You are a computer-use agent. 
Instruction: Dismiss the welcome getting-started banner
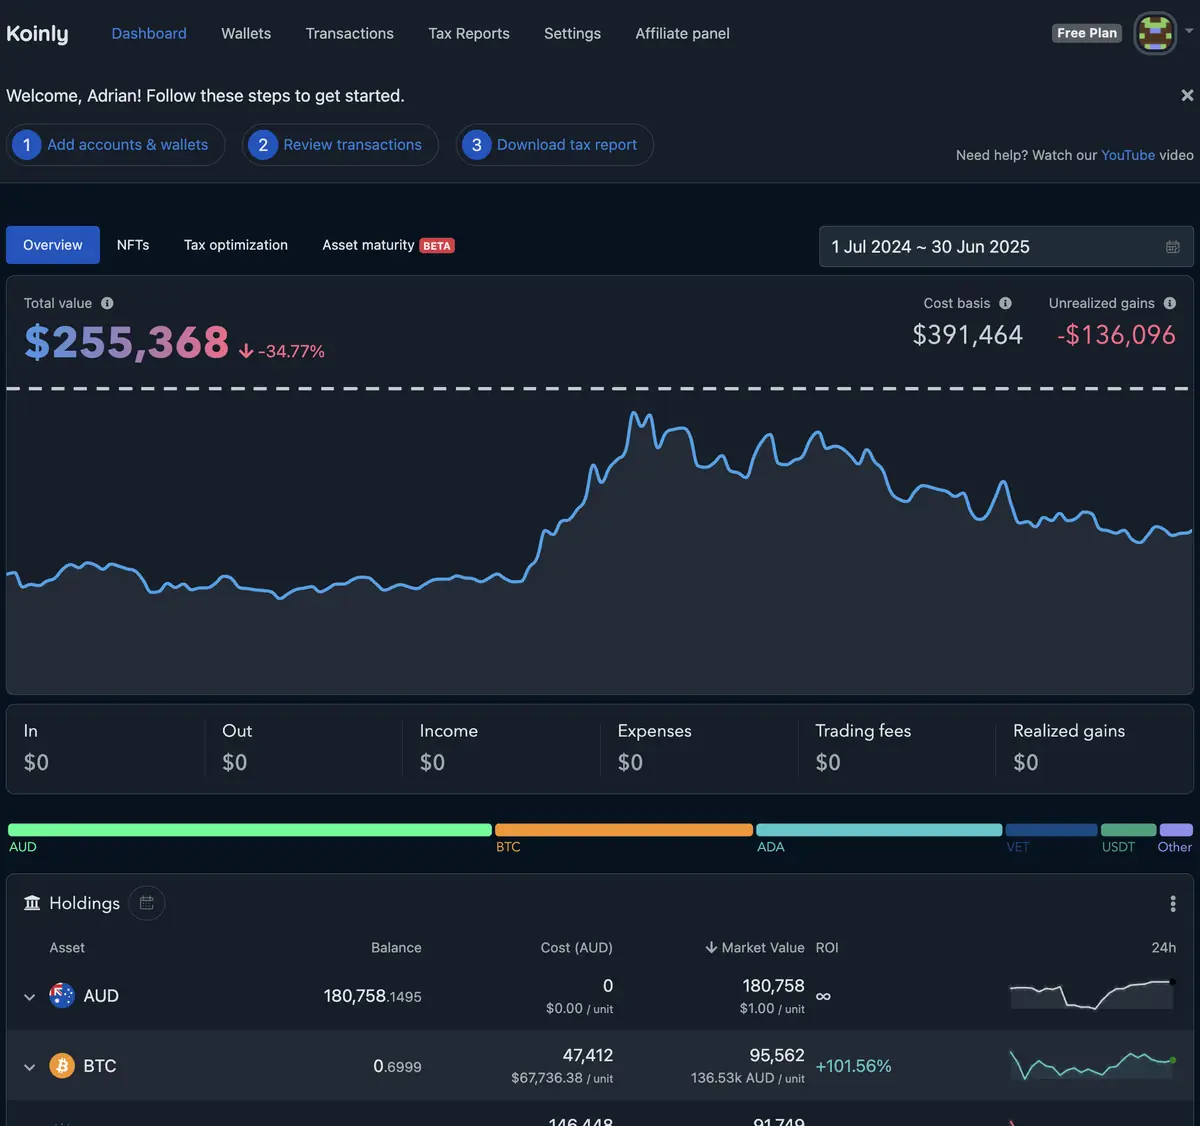pyautogui.click(x=1187, y=95)
